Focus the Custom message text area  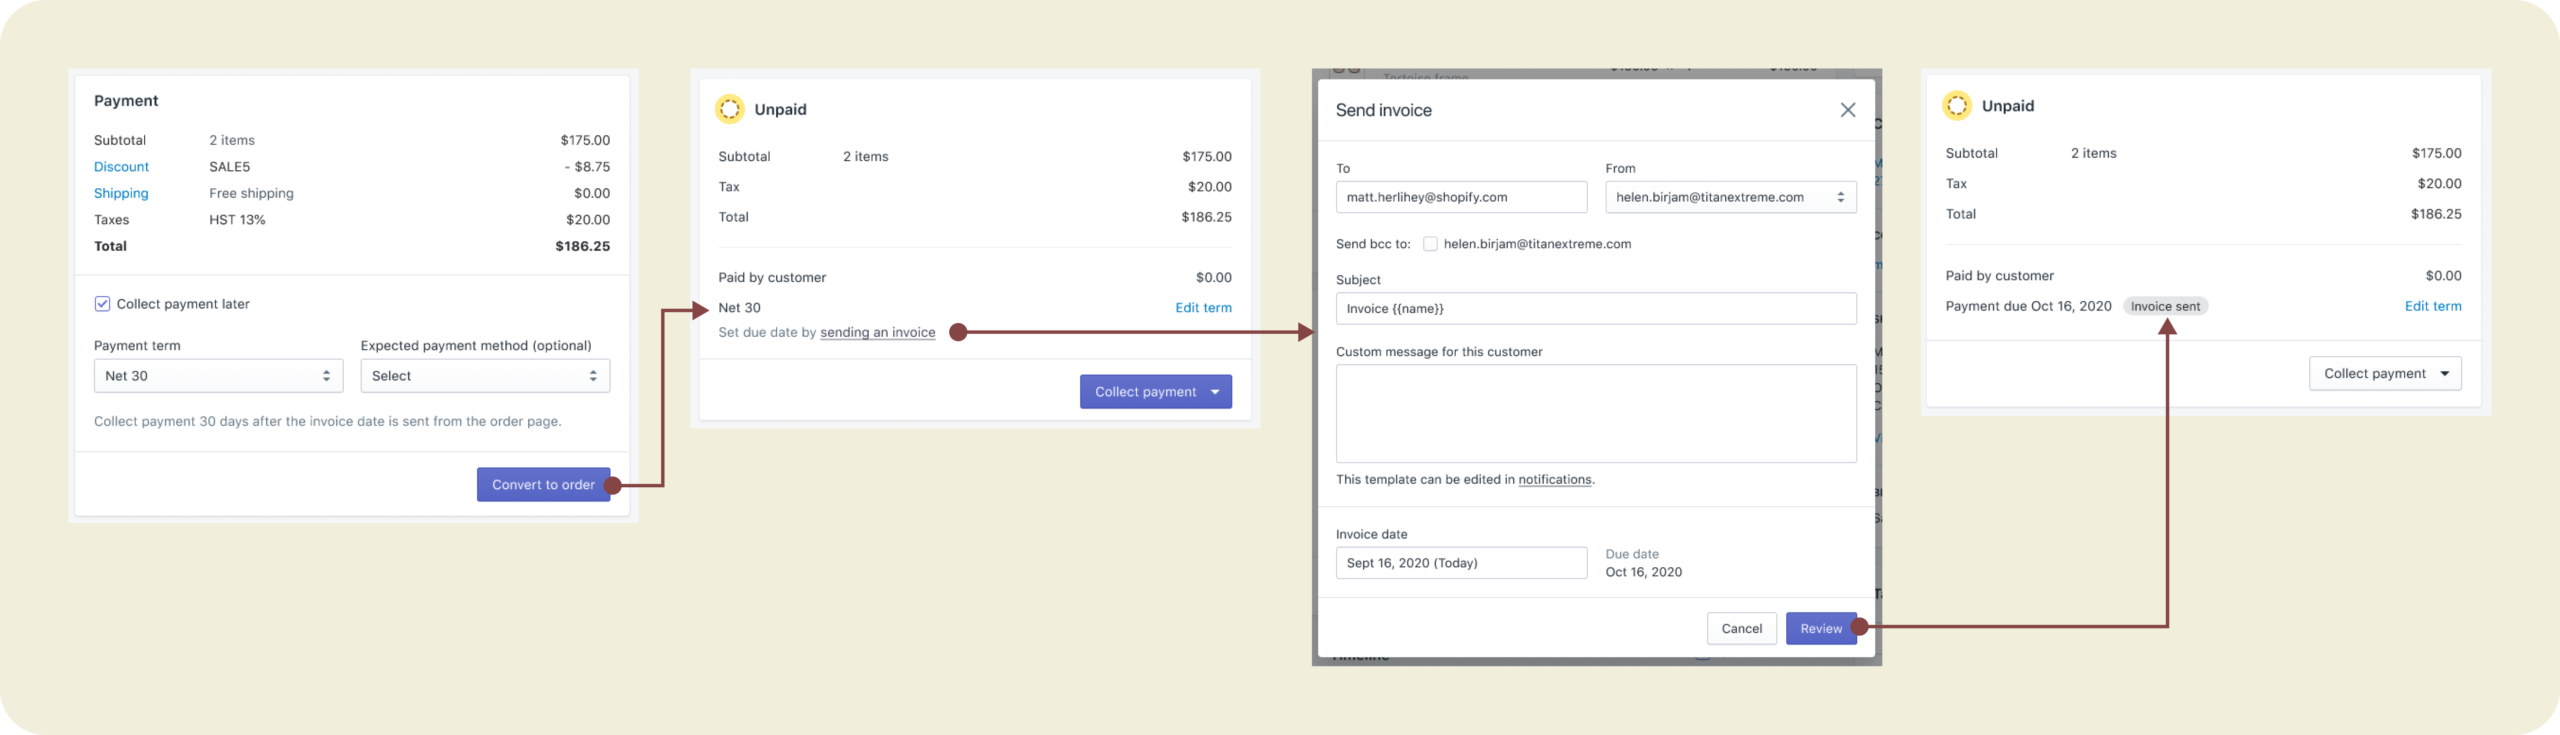pyautogui.click(x=1595, y=413)
